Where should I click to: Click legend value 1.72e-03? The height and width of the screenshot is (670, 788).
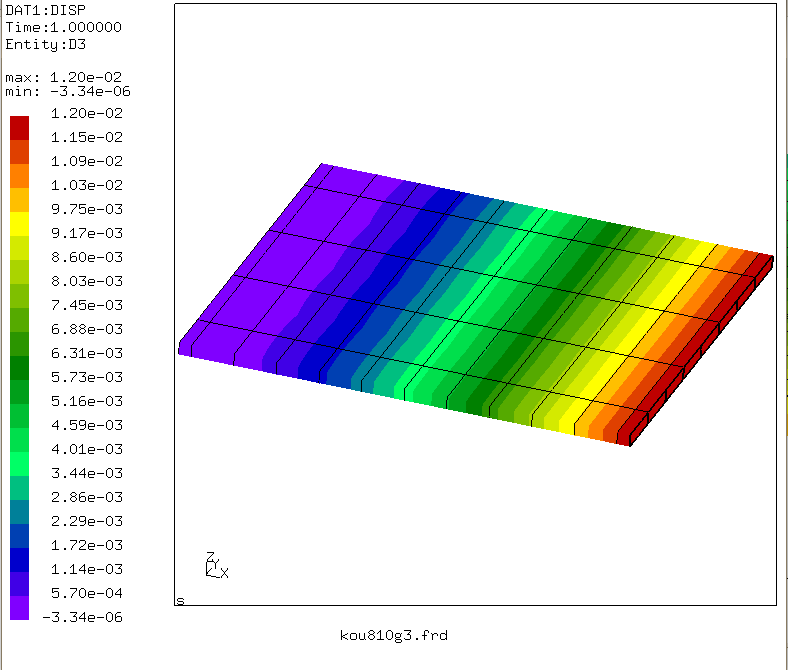click(x=87, y=545)
